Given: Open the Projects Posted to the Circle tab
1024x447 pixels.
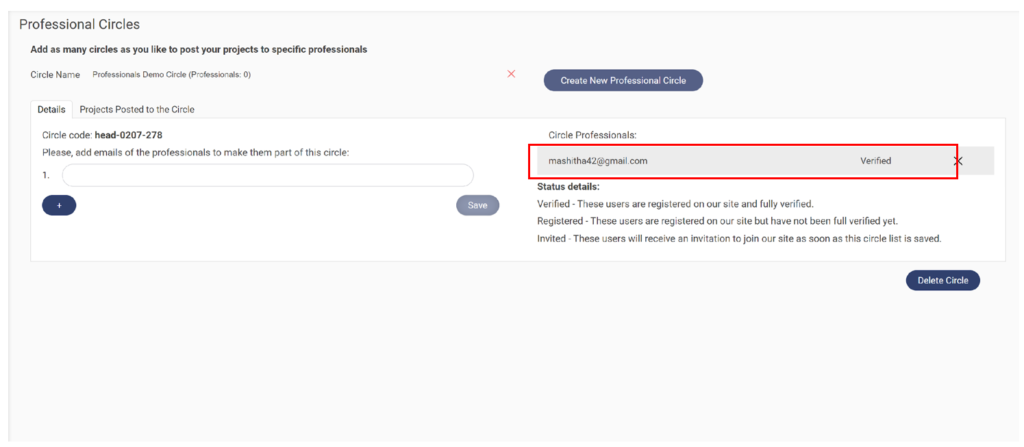Looking at the screenshot, I should 137,109.
